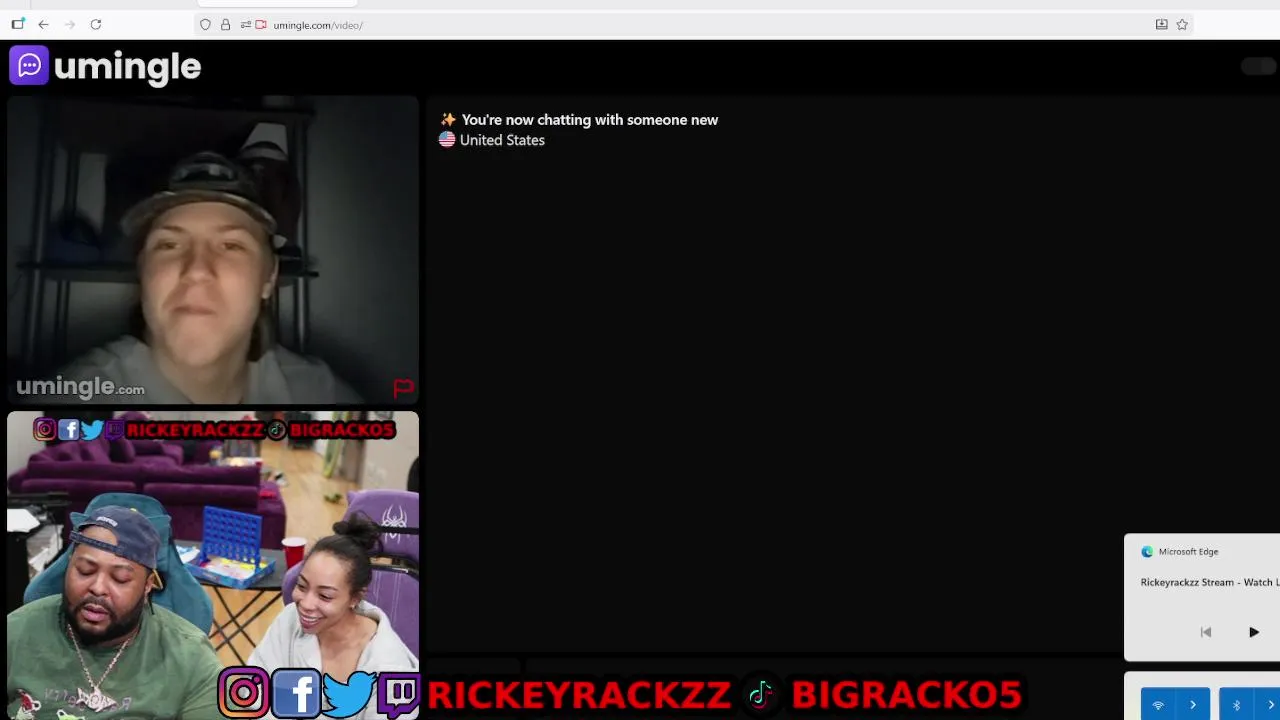Reload the umingle page
This screenshot has height=720, width=1280.
point(96,24)
